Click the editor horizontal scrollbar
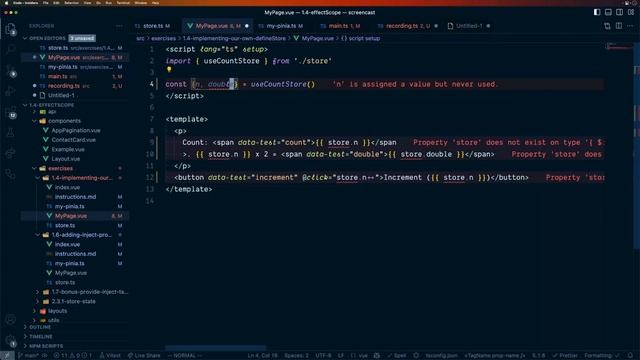Image resolution: width=640 pixels, height=360 pixels. pyautogui.click(x=216, y=348)
